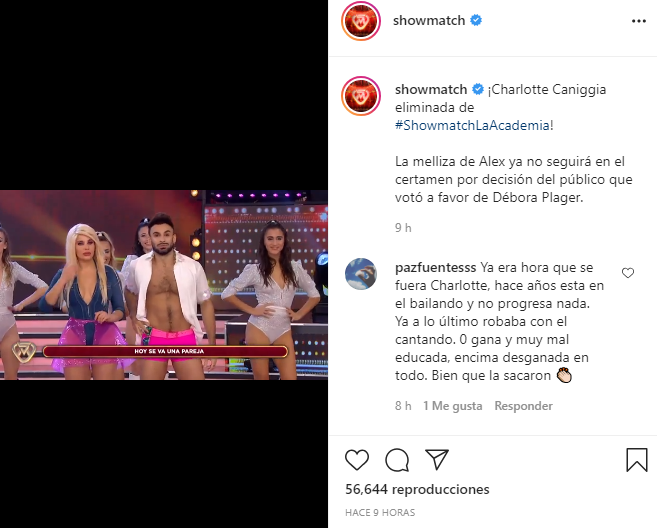Click the verified badge in the header
This screenshot has width=657, height=528.
(x=476, y=20)
